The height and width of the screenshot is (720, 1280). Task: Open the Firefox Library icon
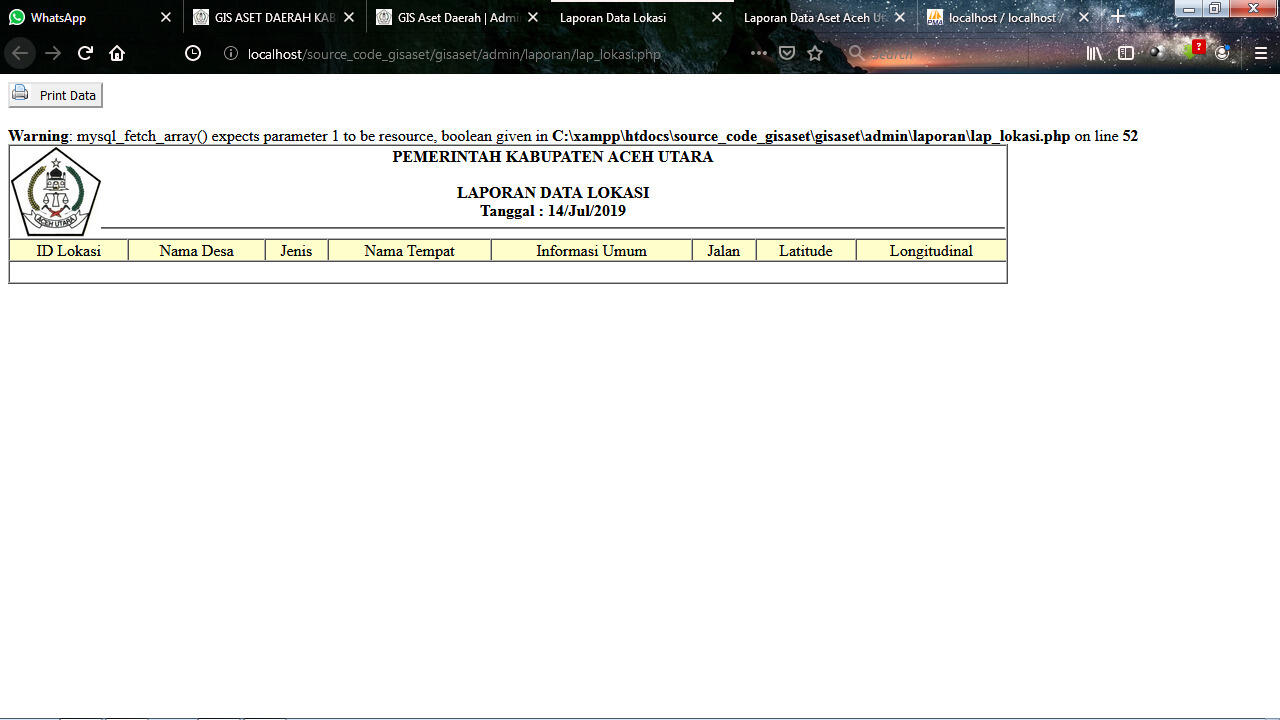pyautogui.click(x=1093, y=53)
